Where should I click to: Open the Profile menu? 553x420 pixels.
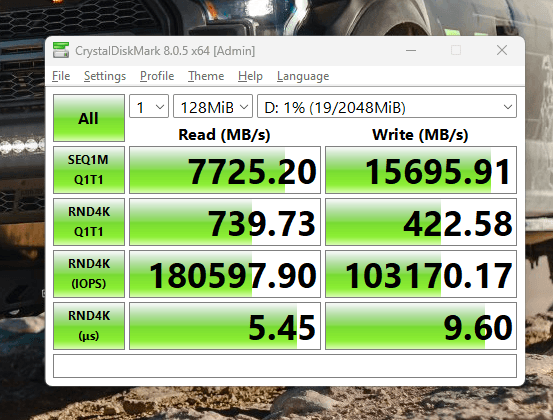pos(157,76)
